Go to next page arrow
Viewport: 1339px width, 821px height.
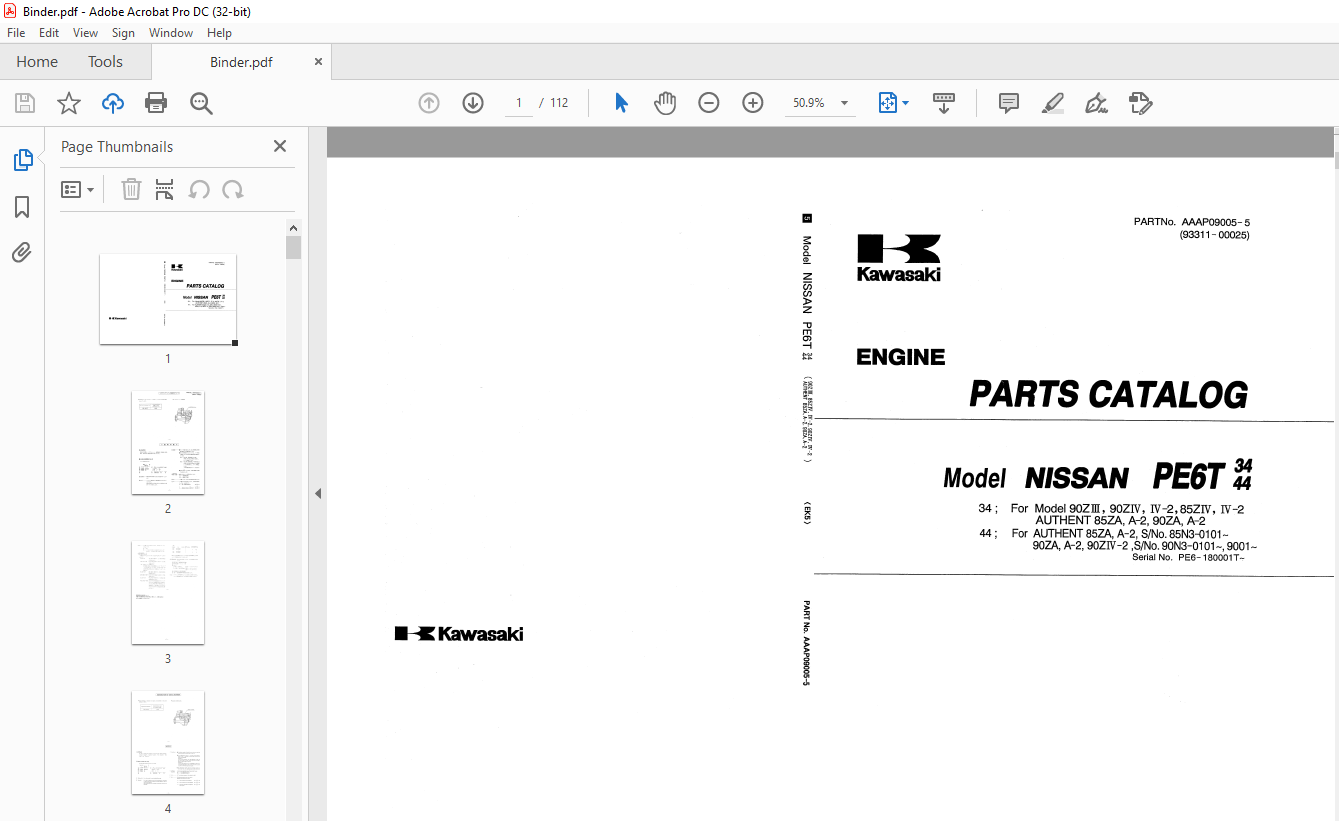473,103
